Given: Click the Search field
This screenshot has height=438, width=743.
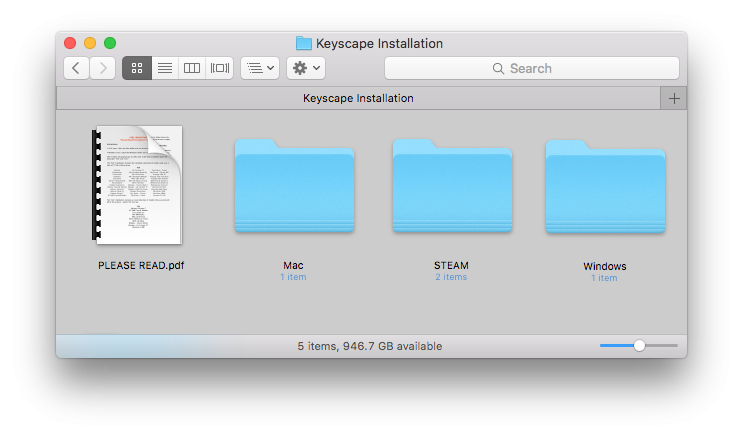Looking at the screenshot, I should (532, 68).
